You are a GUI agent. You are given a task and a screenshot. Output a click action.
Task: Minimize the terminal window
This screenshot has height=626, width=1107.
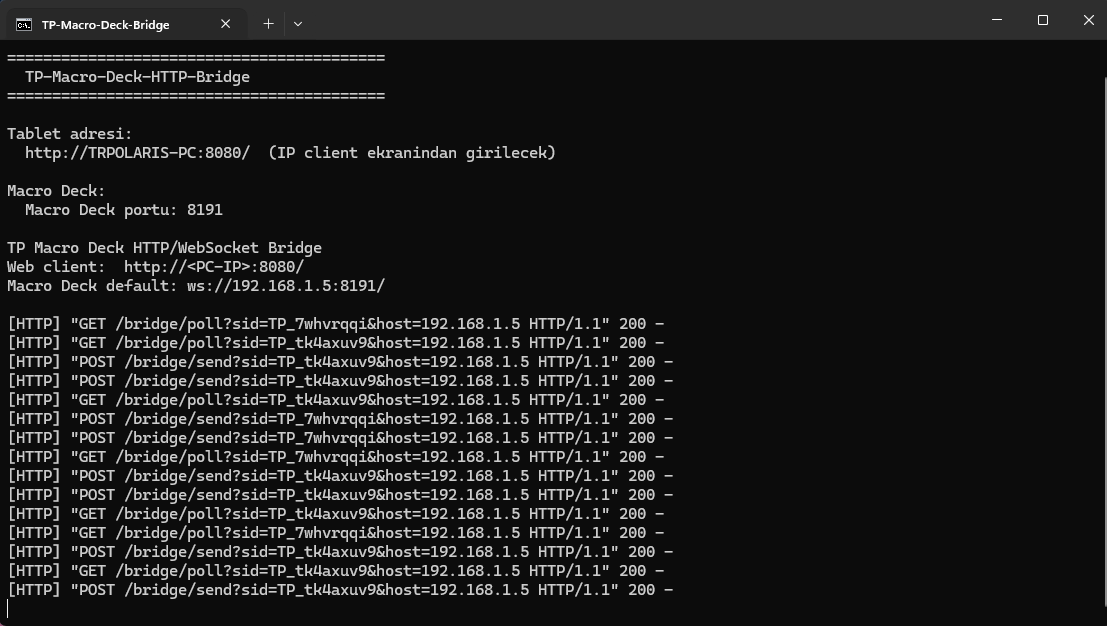[x=997, y=20]
